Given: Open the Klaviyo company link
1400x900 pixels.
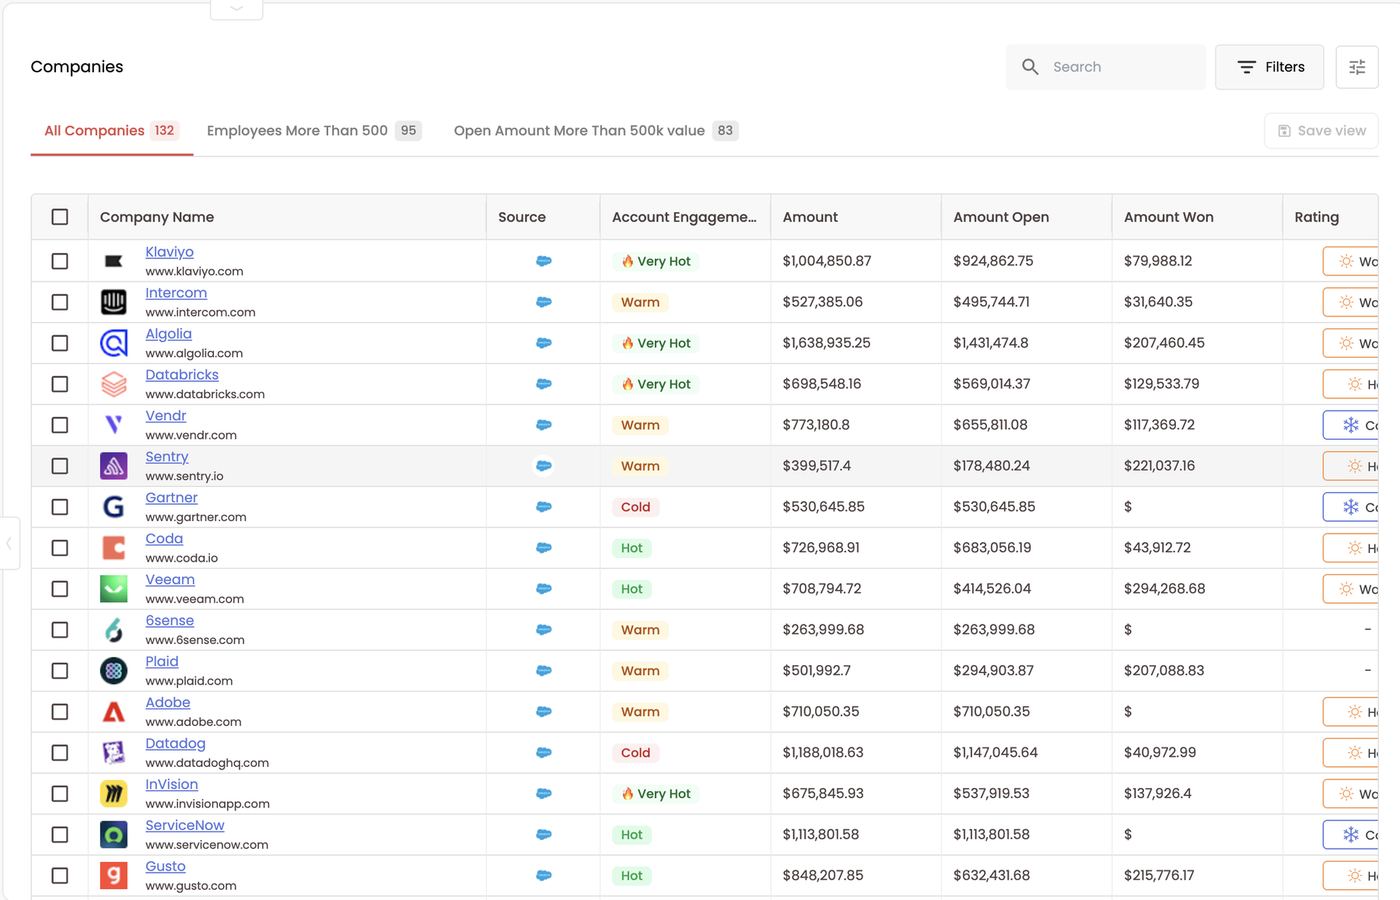Looking at the screenshot, I should pos(169,252).
